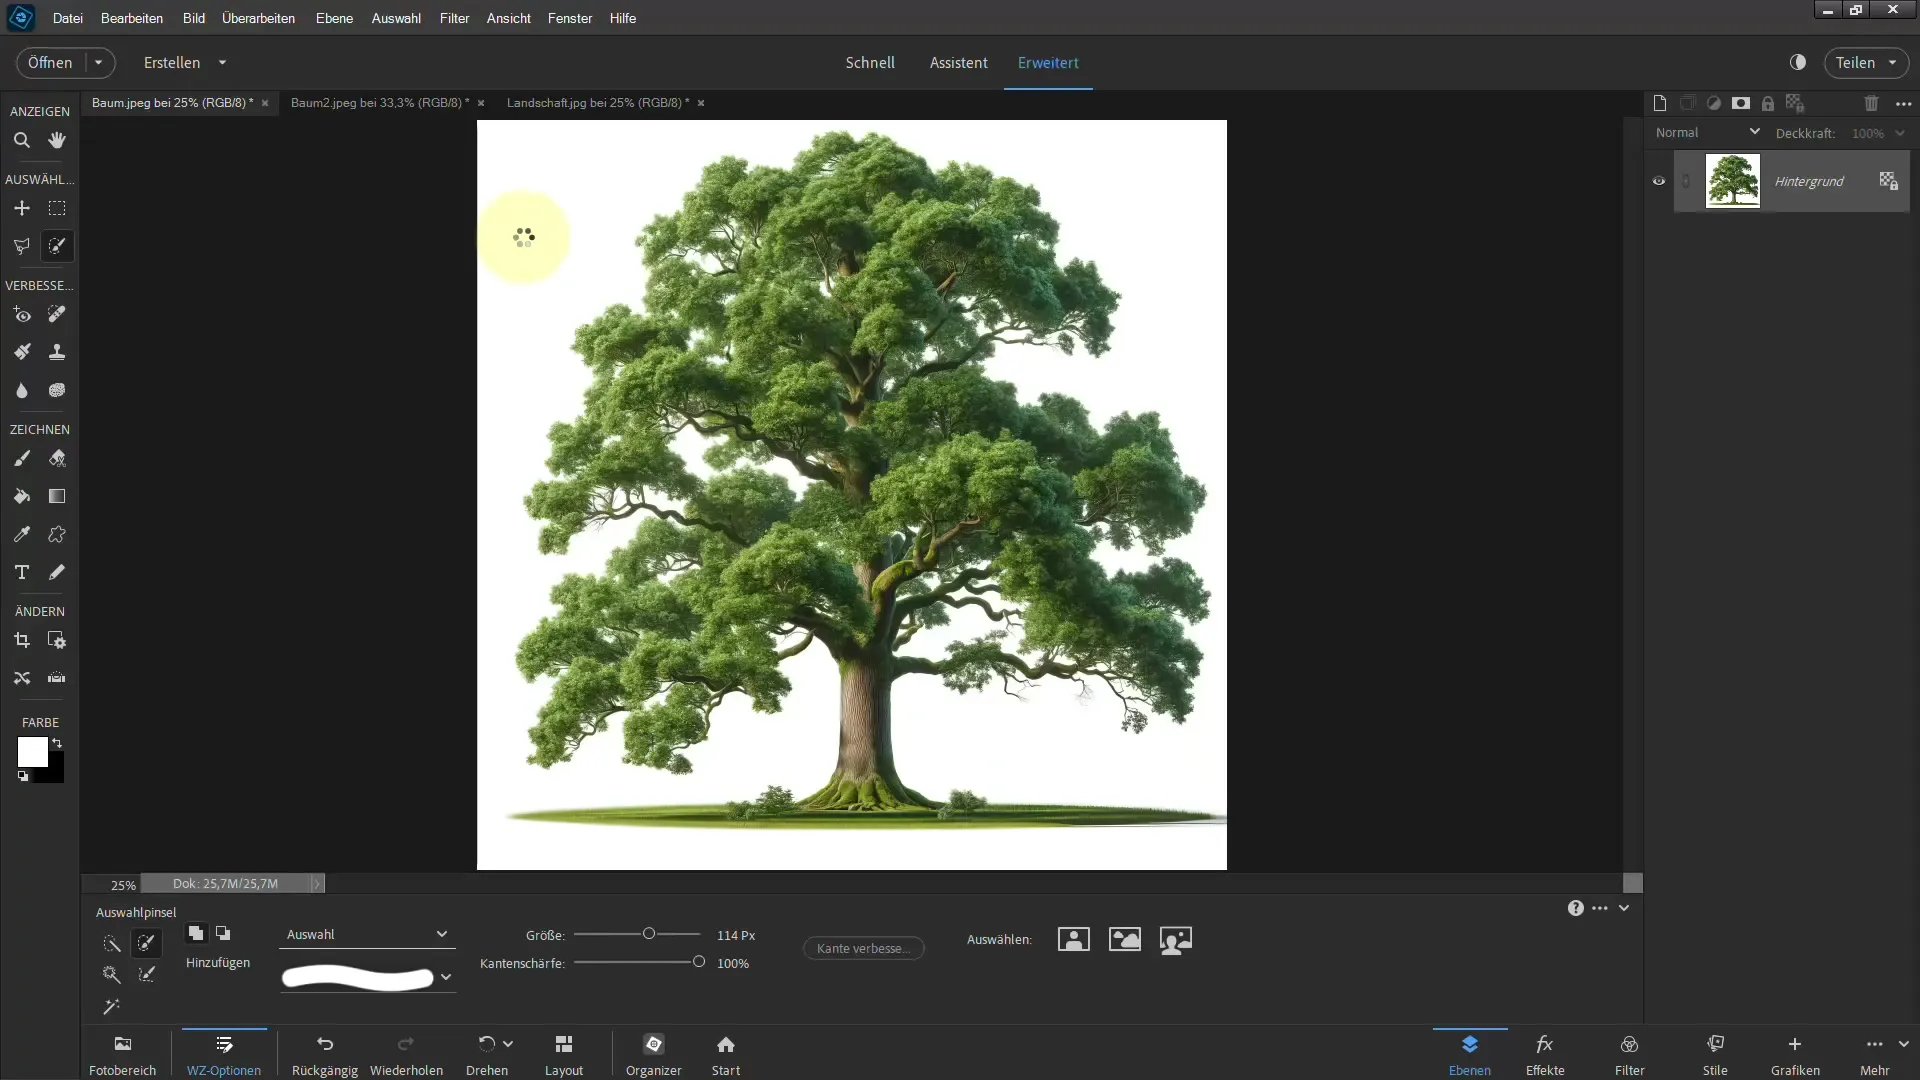Select the Zoom tool
This screenshot has width=1920, height=1080.
coord(21,140)
